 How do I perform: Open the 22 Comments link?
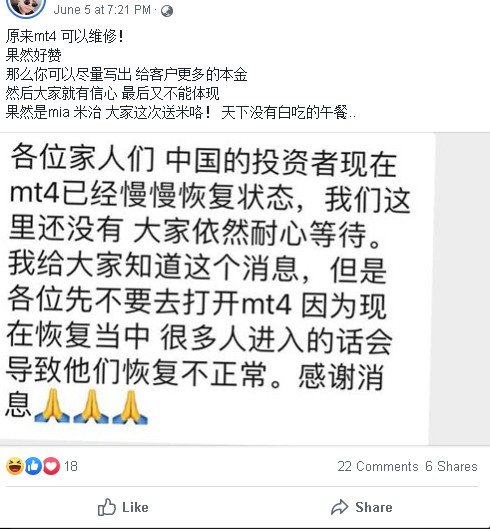click(378, 466)
